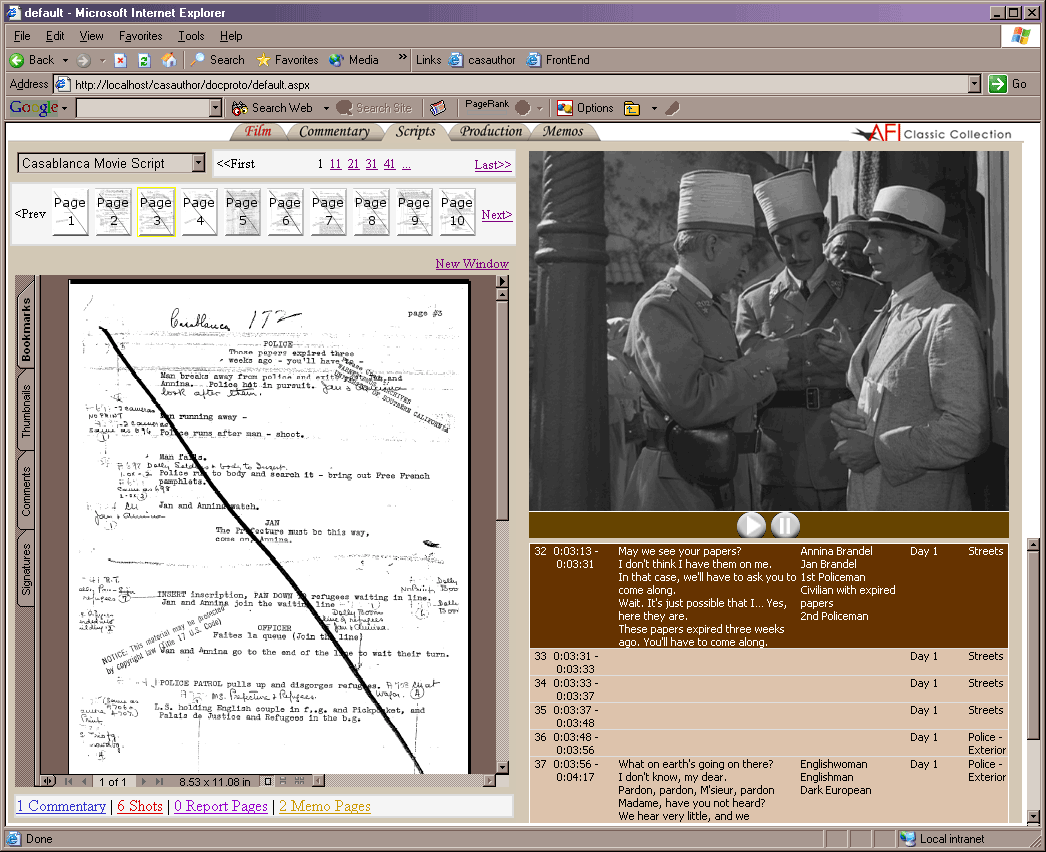Viewport: 1046px width, 852px height.
Task: Click the Stop loading icon
Action: pyautogui.click(x=120, y=60)
